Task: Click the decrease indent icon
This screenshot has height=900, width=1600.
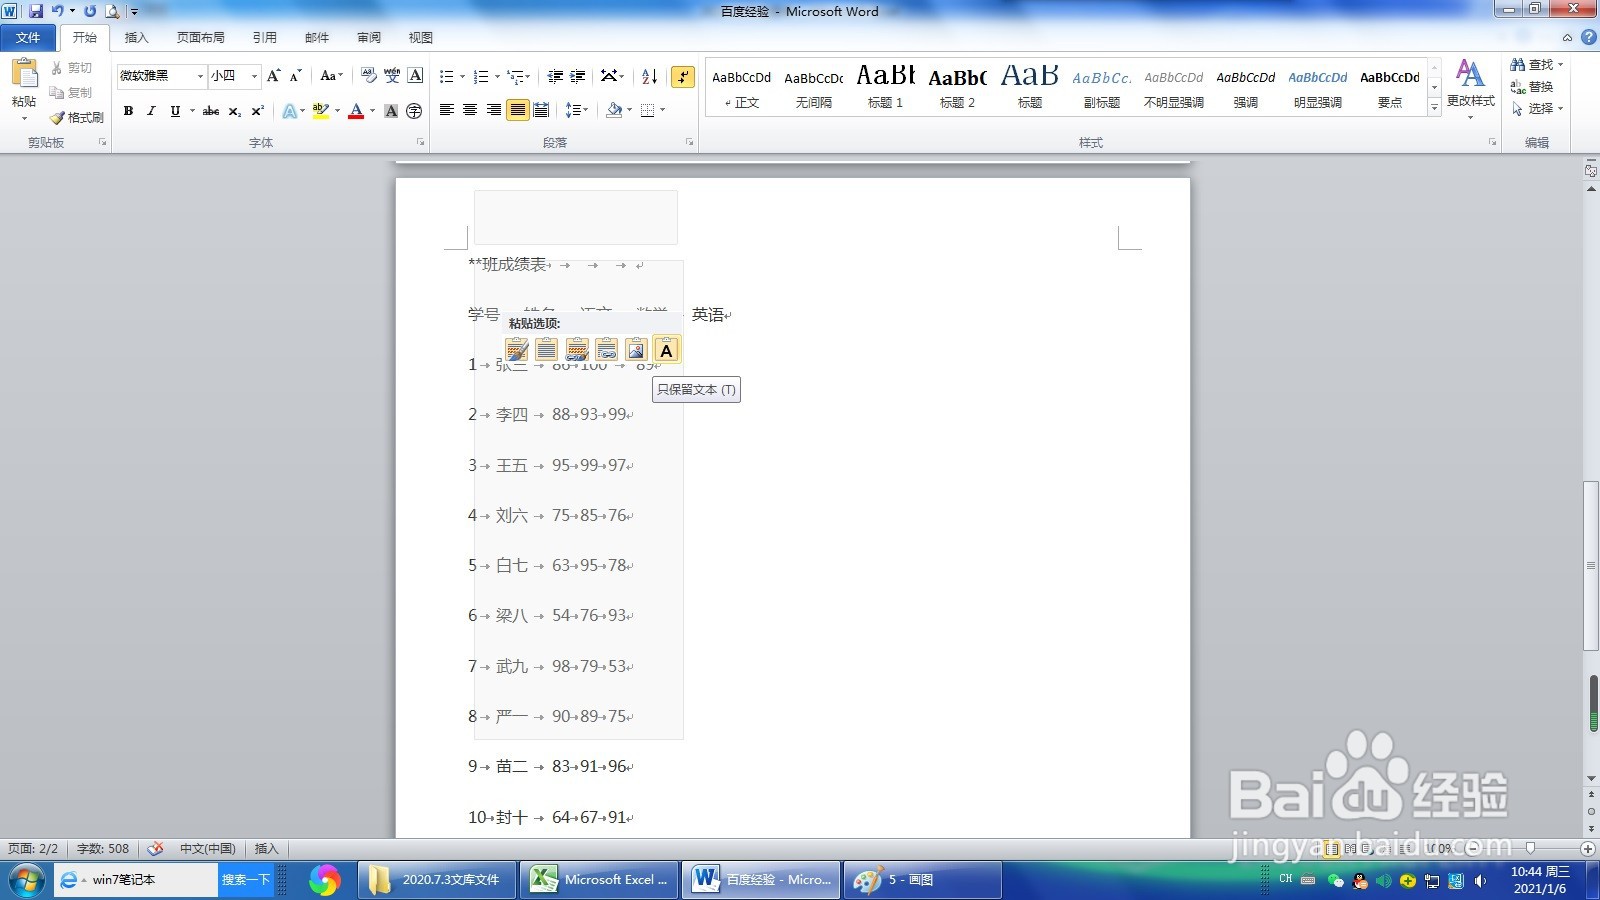Action: pos(555,77)
